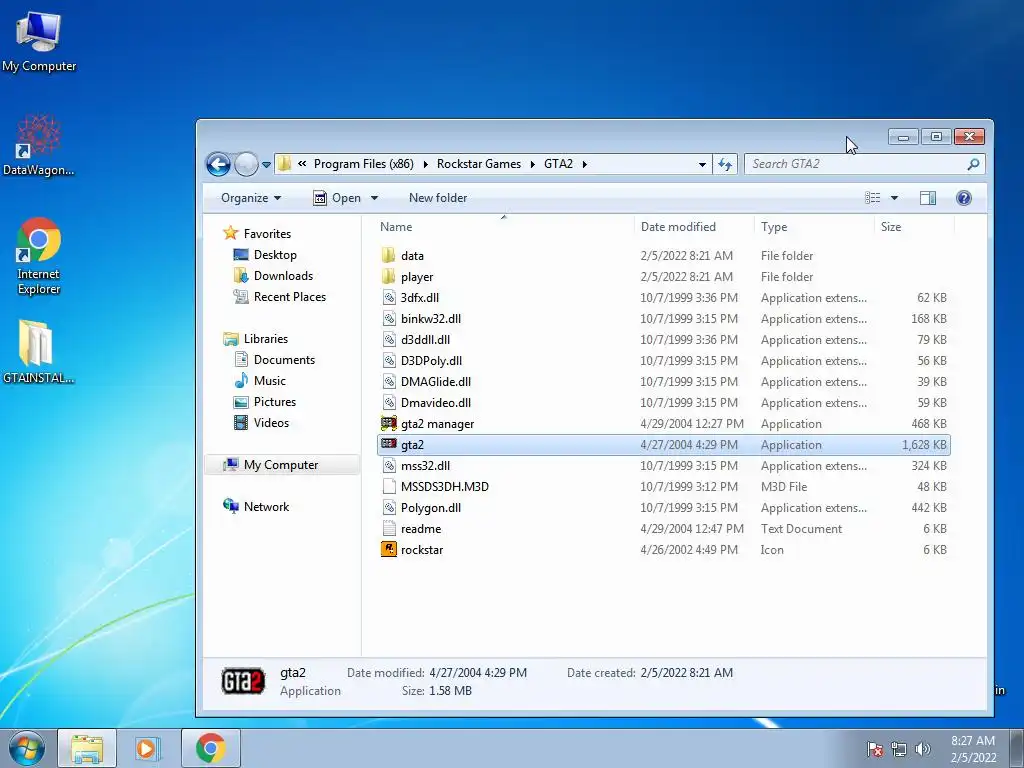Viewport: 1024px width, 768px height.
Task: Select the mss32.dll file
Action: [664, 466]
